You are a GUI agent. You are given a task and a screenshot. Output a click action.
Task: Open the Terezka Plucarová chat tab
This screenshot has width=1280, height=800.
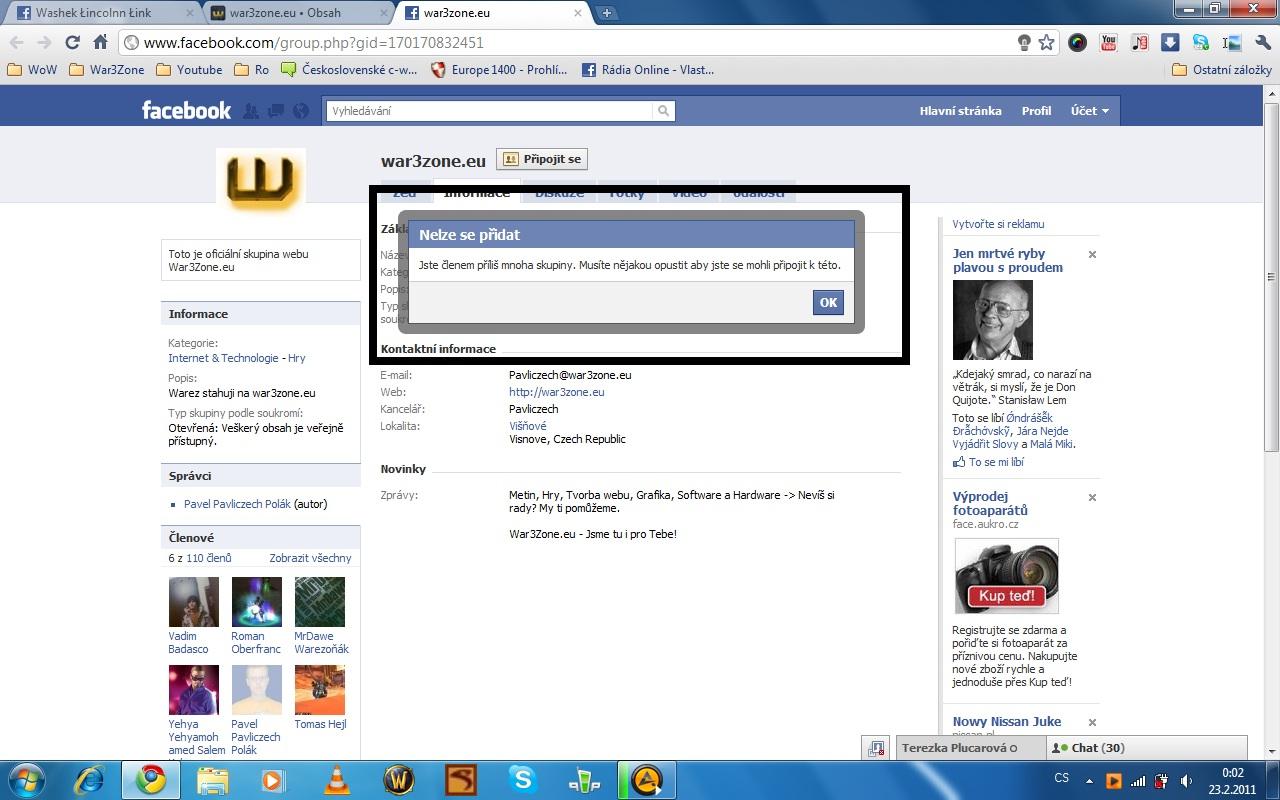(970, 748)
